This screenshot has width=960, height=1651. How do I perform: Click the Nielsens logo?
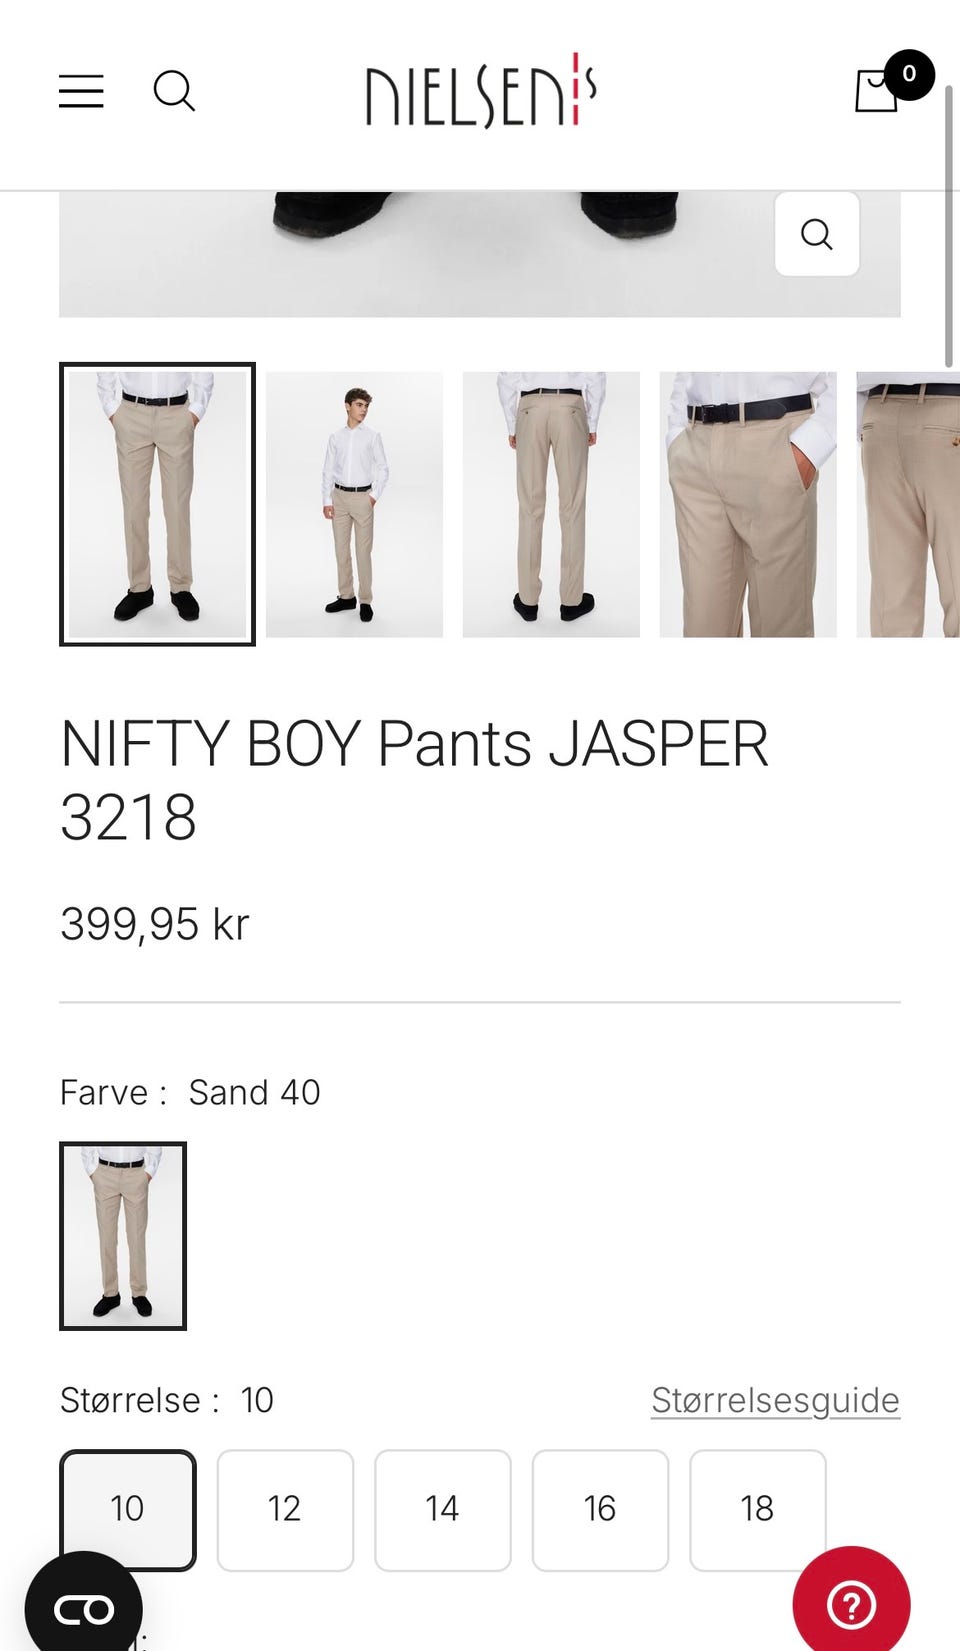pos(481,91)
